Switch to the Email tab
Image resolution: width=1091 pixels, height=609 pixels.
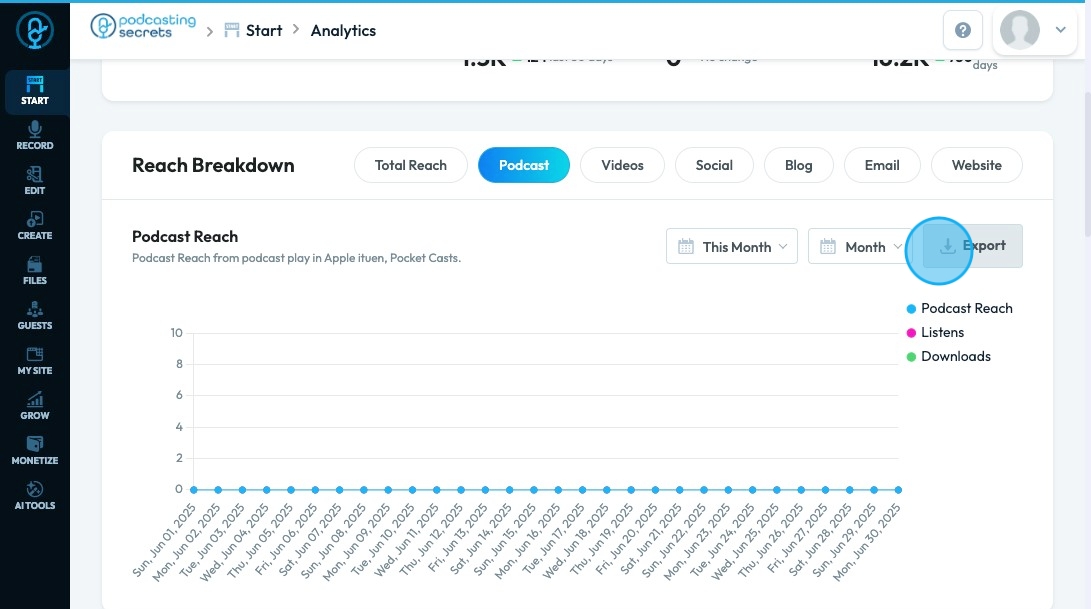coord(882,165)
